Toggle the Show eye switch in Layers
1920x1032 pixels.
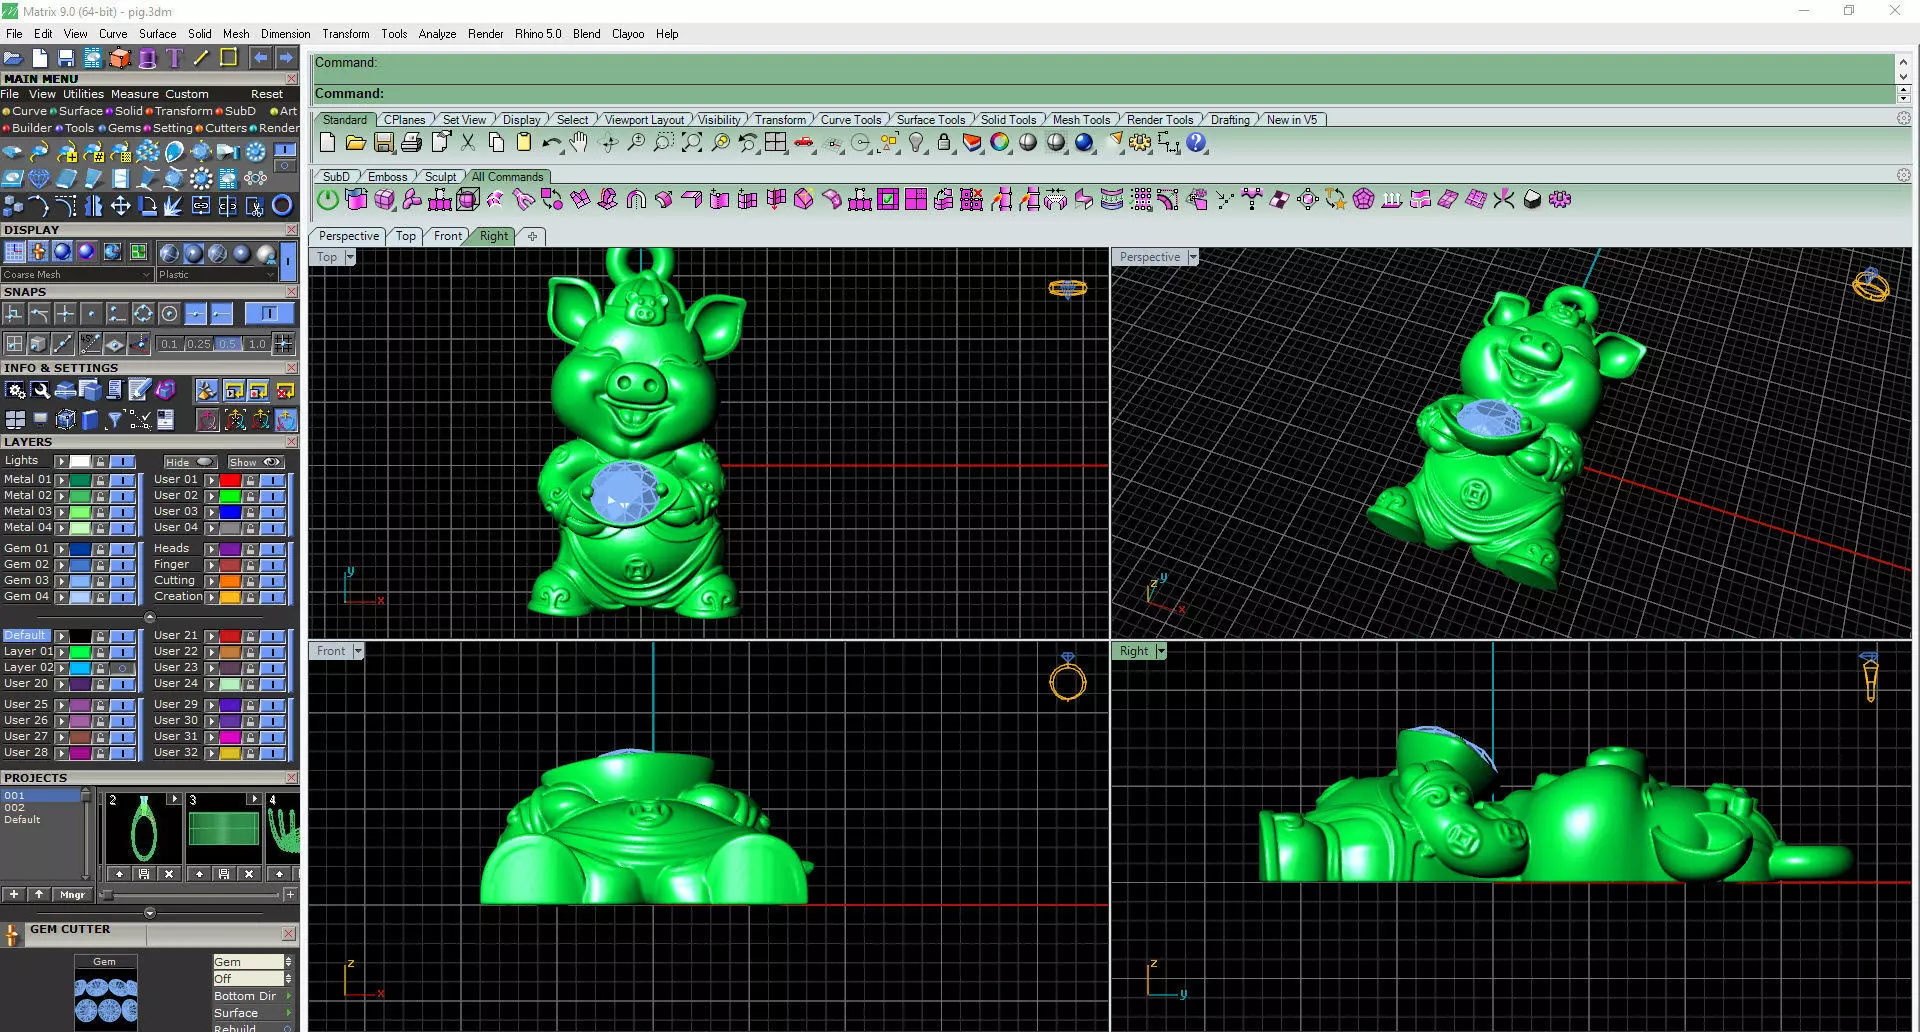point(256,462)
